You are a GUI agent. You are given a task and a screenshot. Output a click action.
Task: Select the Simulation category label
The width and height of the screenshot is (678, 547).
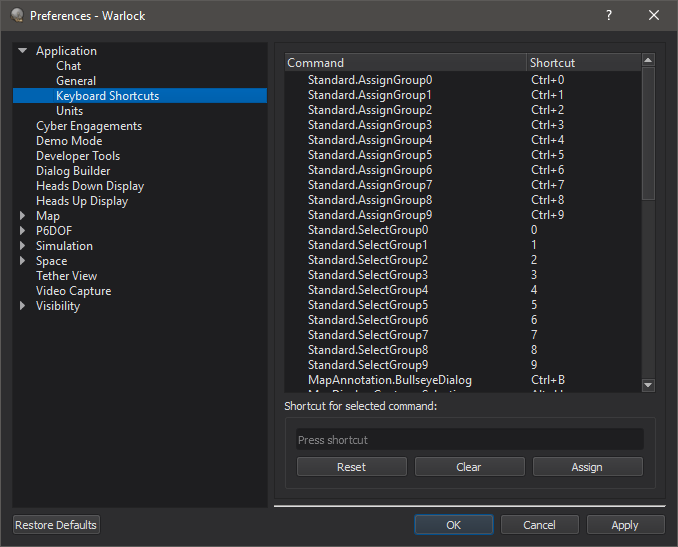[64, 246]
